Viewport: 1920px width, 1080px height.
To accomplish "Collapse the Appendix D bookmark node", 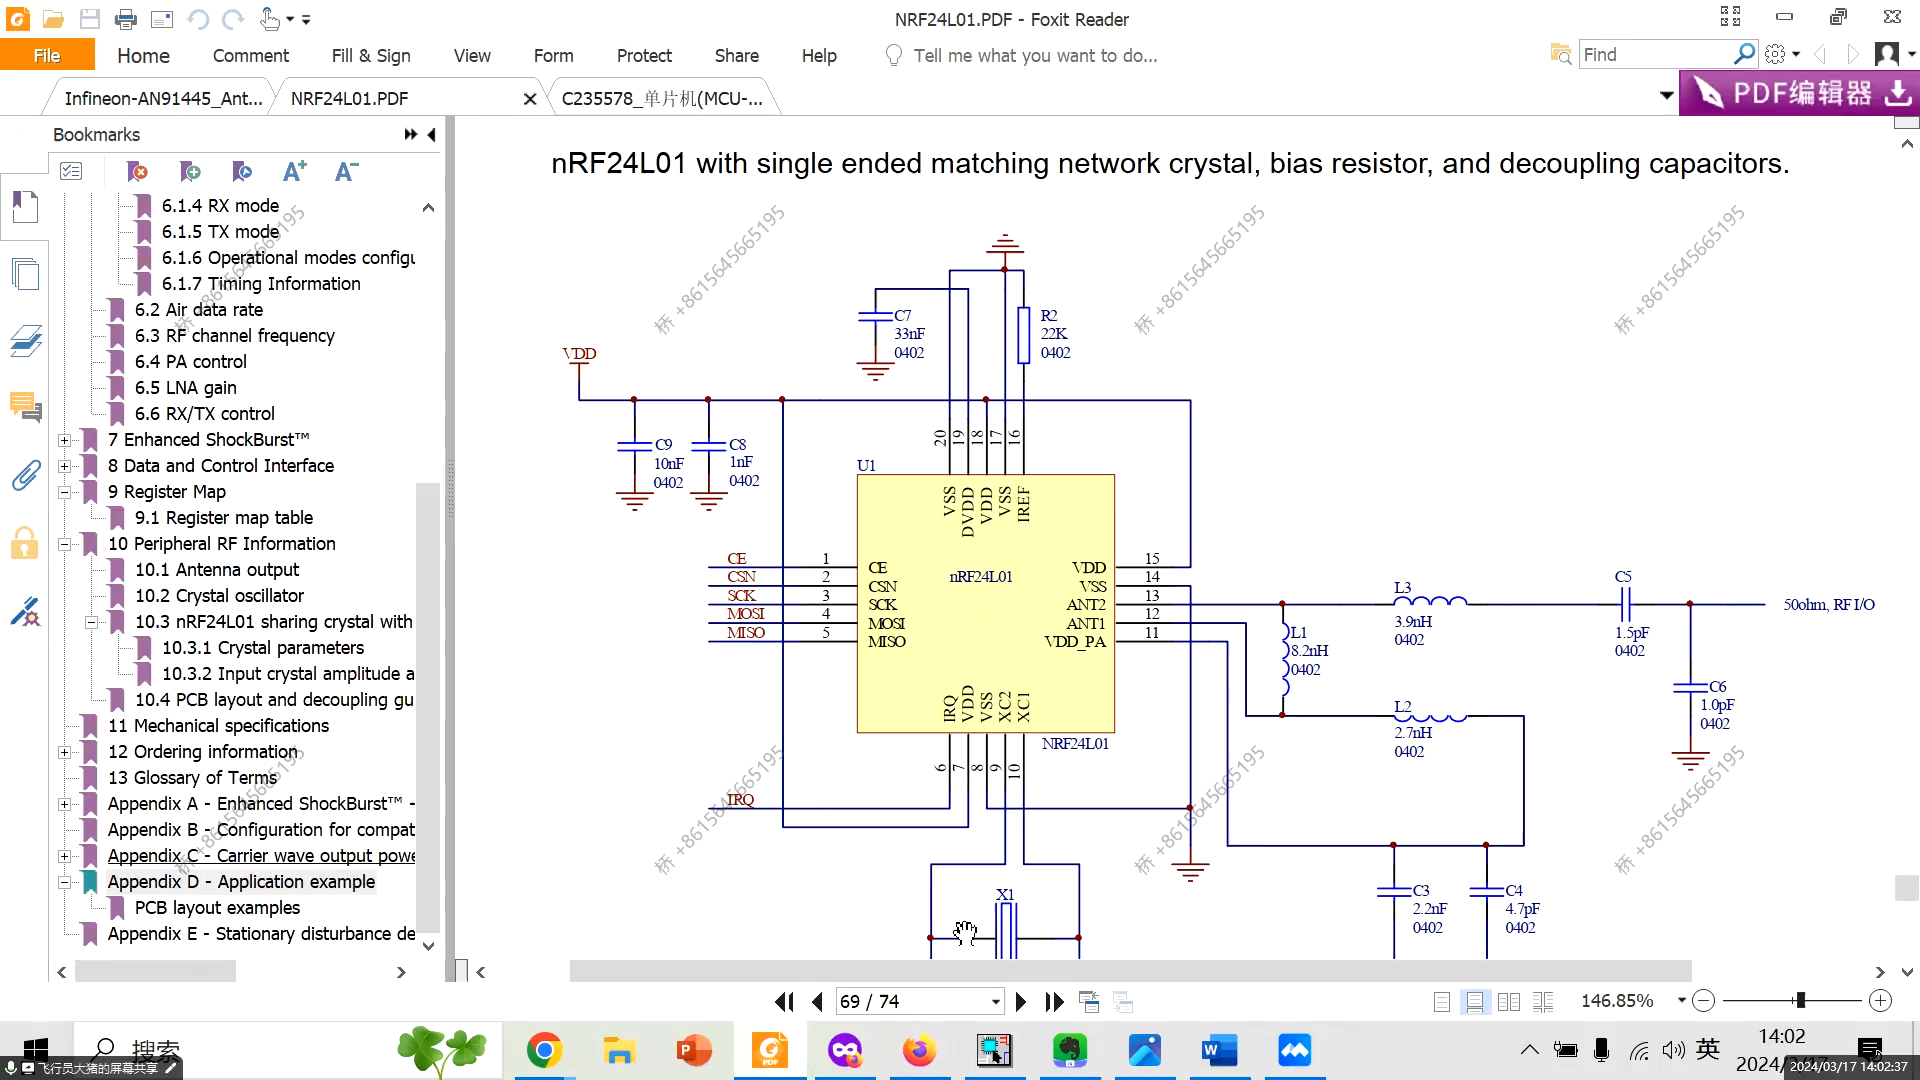I will point(64,882).
